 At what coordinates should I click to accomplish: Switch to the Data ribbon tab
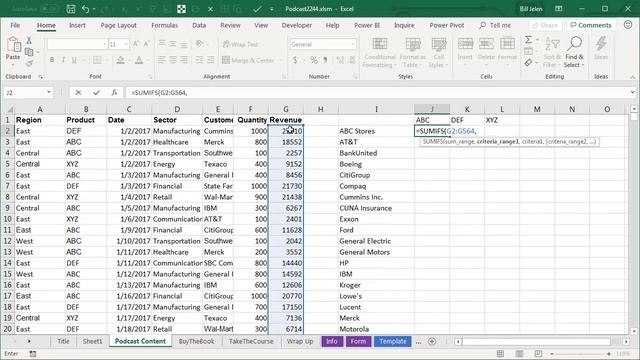(199, 25)
